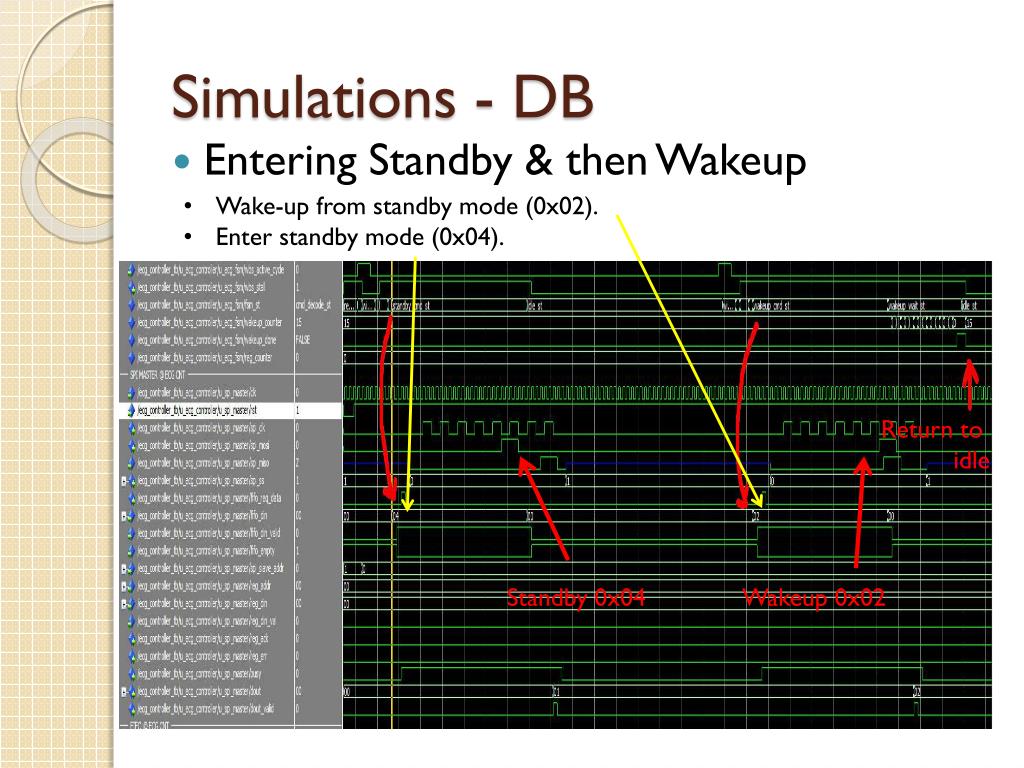Expand the reg_addr bus signal
The width and height of the screenshot is (1024, 768).
pos(124,586)
